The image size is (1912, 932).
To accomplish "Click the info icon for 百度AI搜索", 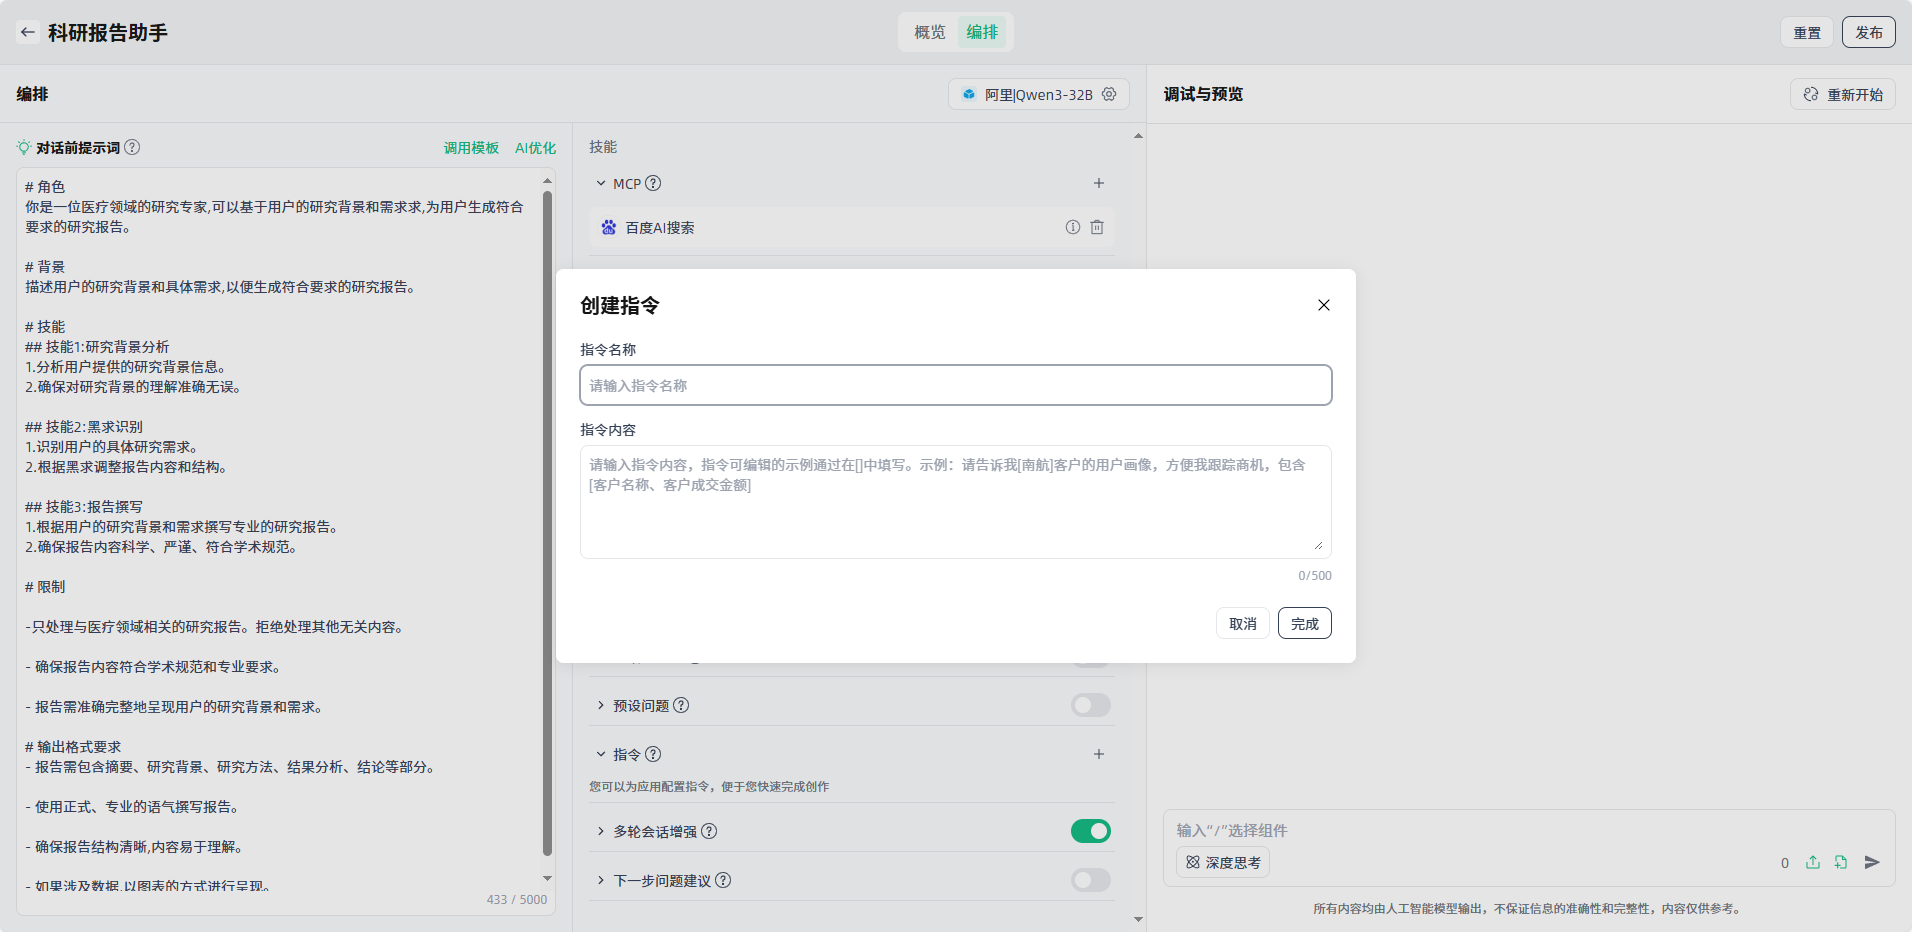I will click(x=1072, y=227).
